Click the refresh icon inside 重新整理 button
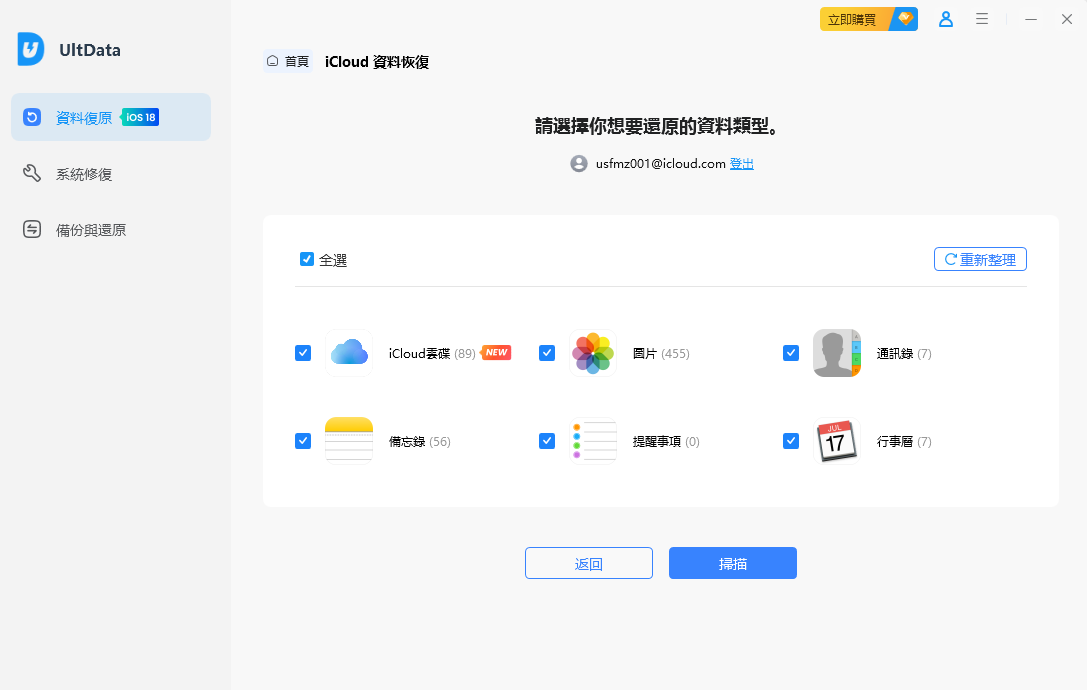 [x=949, y=258]
